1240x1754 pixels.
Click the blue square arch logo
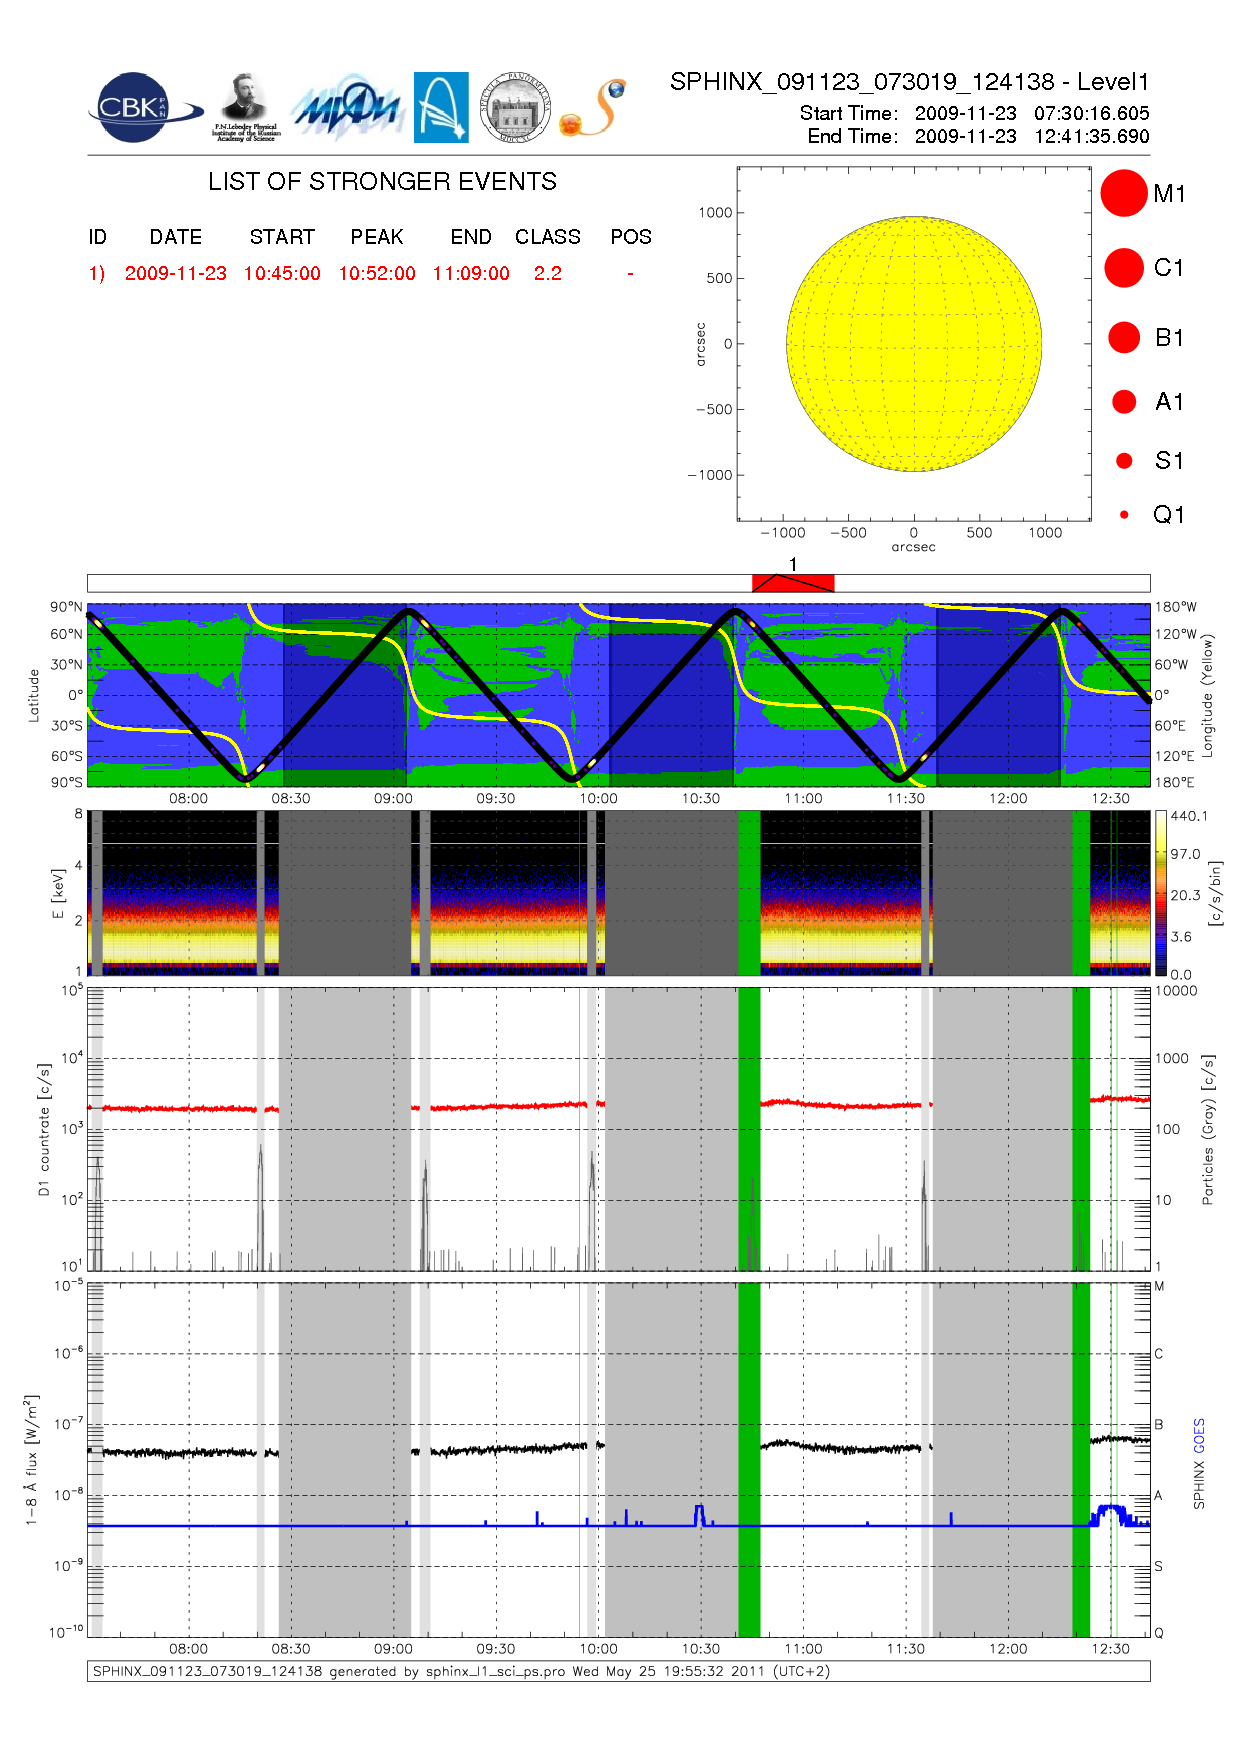441,107
